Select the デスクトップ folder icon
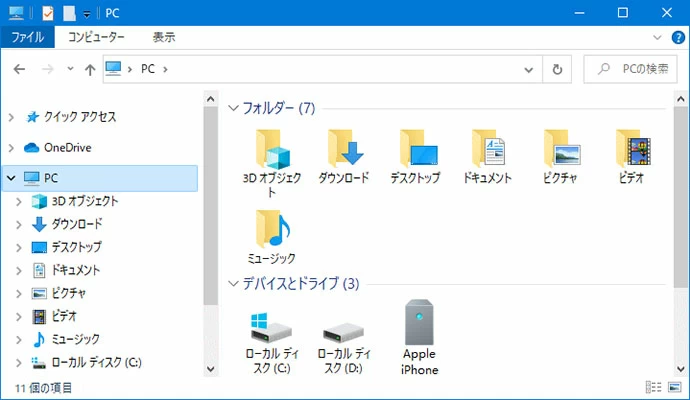Image resolution: width=690 pixels, height=400 pixels. (416, 150)
